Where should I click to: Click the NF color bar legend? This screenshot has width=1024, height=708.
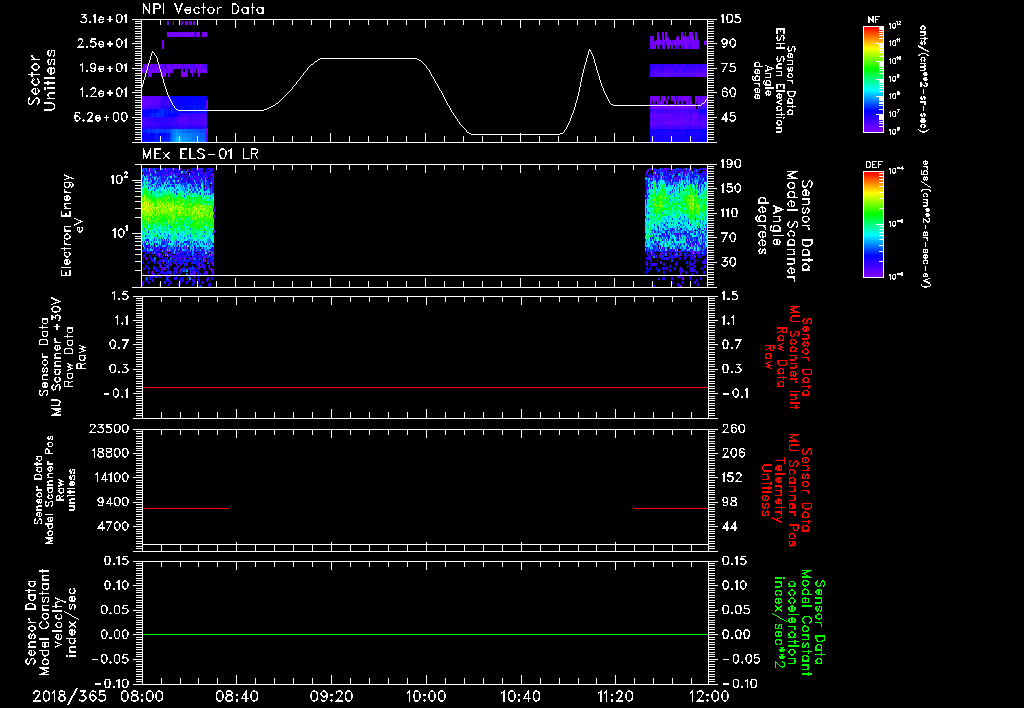(x=873, y=79)
